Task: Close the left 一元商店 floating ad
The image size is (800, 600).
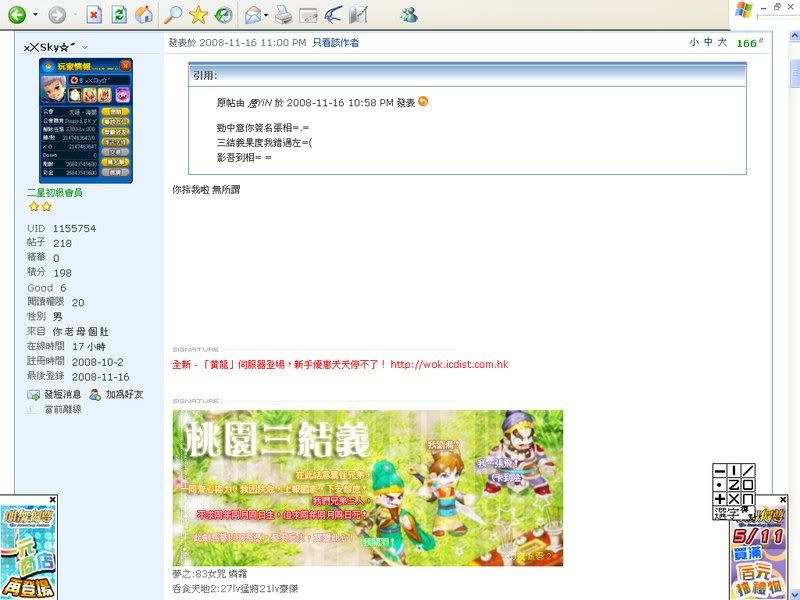Action: pos(53,499)
